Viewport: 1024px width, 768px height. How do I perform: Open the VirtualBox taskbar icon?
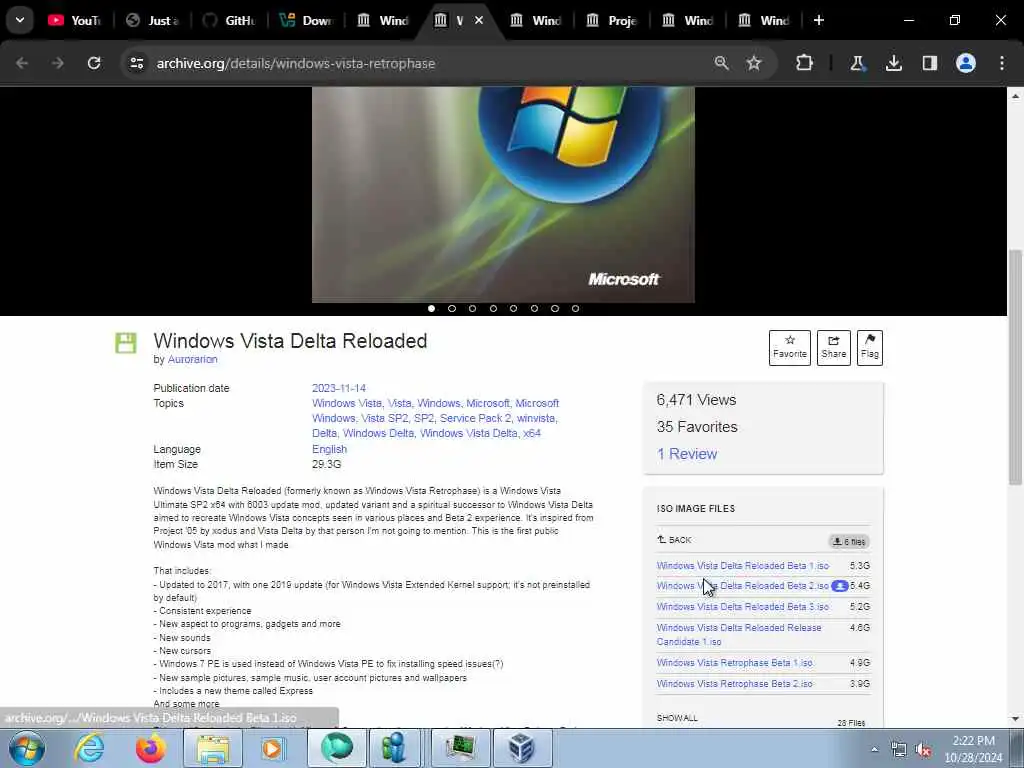pyautogui.click(x=522, y=748)
